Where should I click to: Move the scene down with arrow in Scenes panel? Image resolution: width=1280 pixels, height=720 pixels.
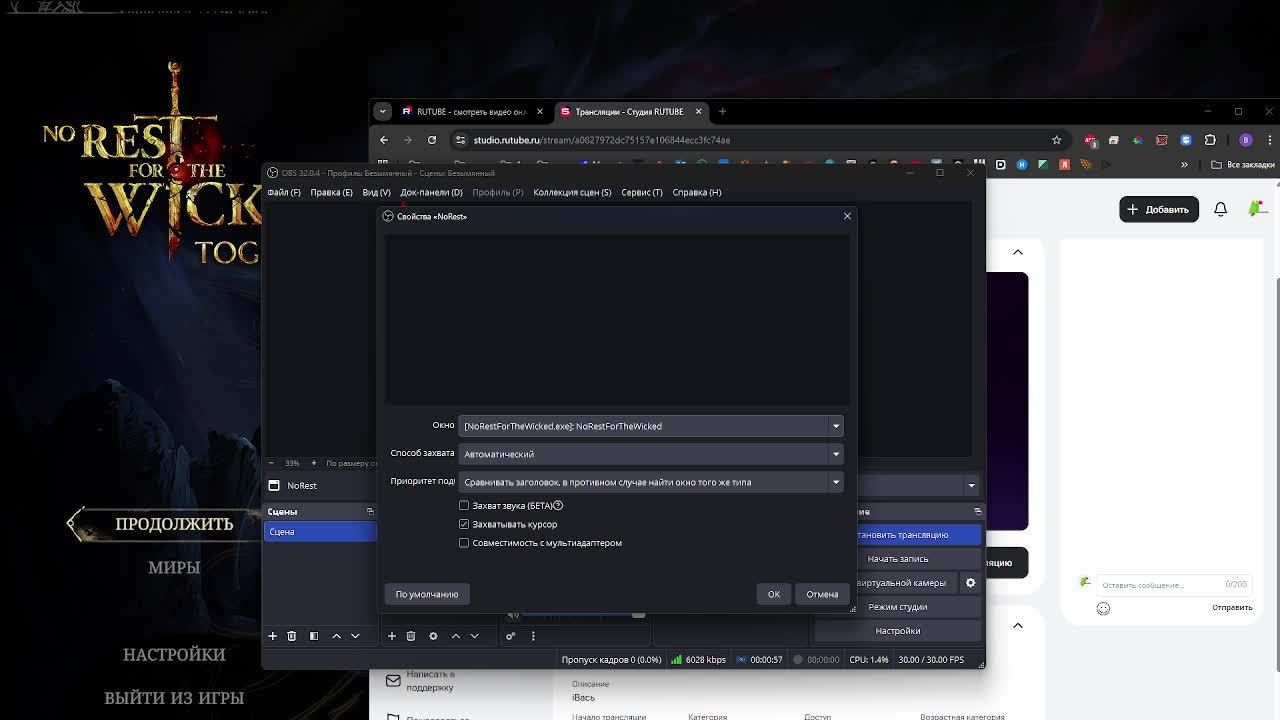355,636
